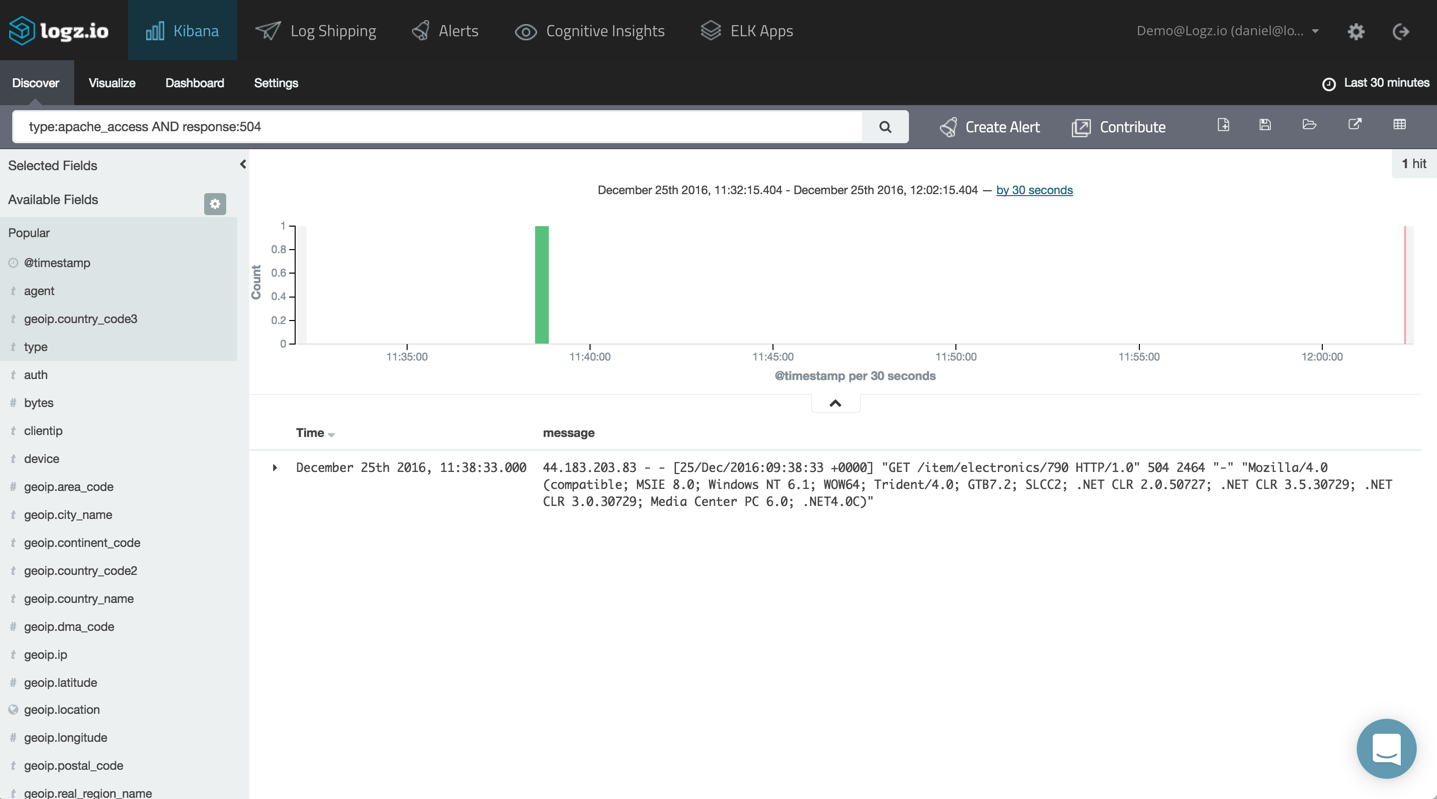Viewport: 1437px width, 799px height.
Task: Collapse the histogram with the caret
Action: click(x=835, y=403)
